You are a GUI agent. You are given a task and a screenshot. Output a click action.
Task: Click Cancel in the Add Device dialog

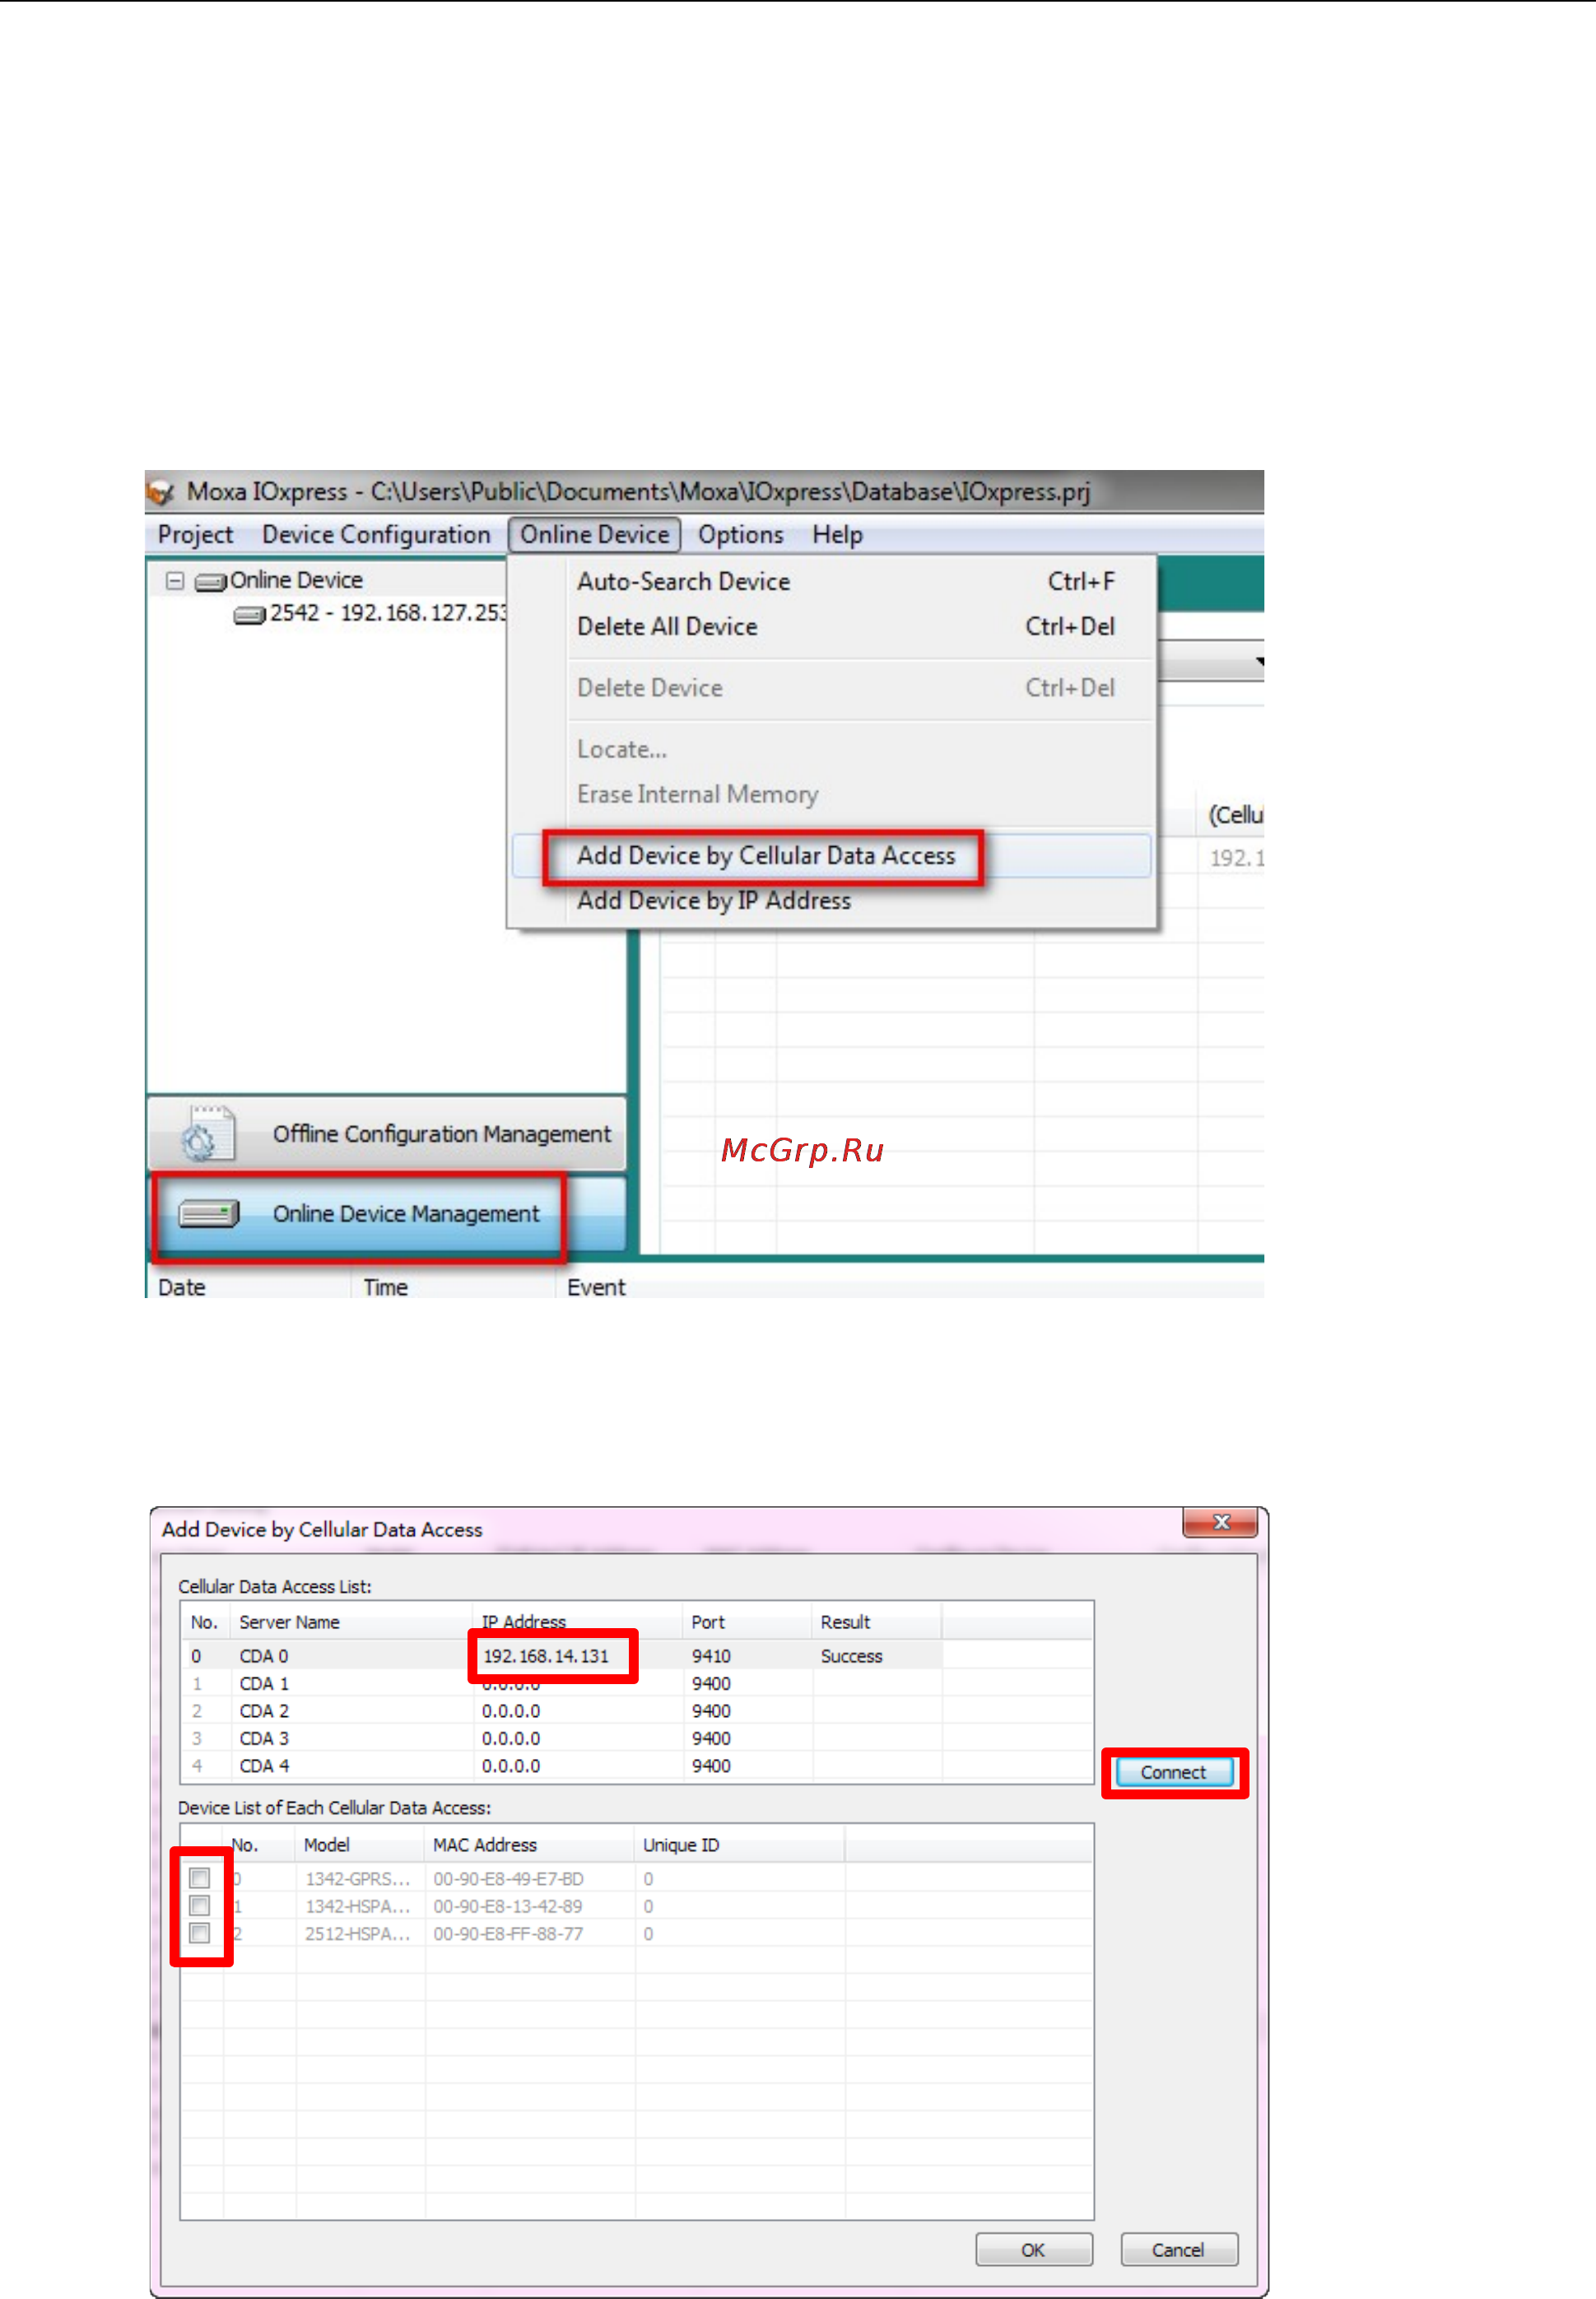pos(1178,2250)
